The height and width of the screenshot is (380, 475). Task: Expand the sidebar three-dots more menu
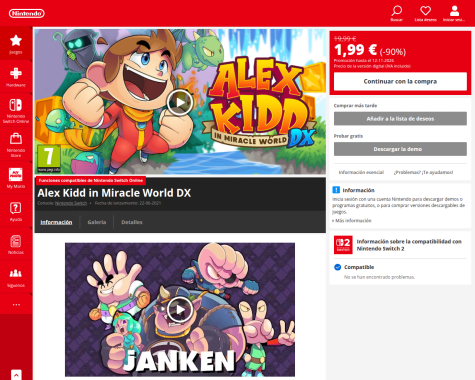click(16, 304)
